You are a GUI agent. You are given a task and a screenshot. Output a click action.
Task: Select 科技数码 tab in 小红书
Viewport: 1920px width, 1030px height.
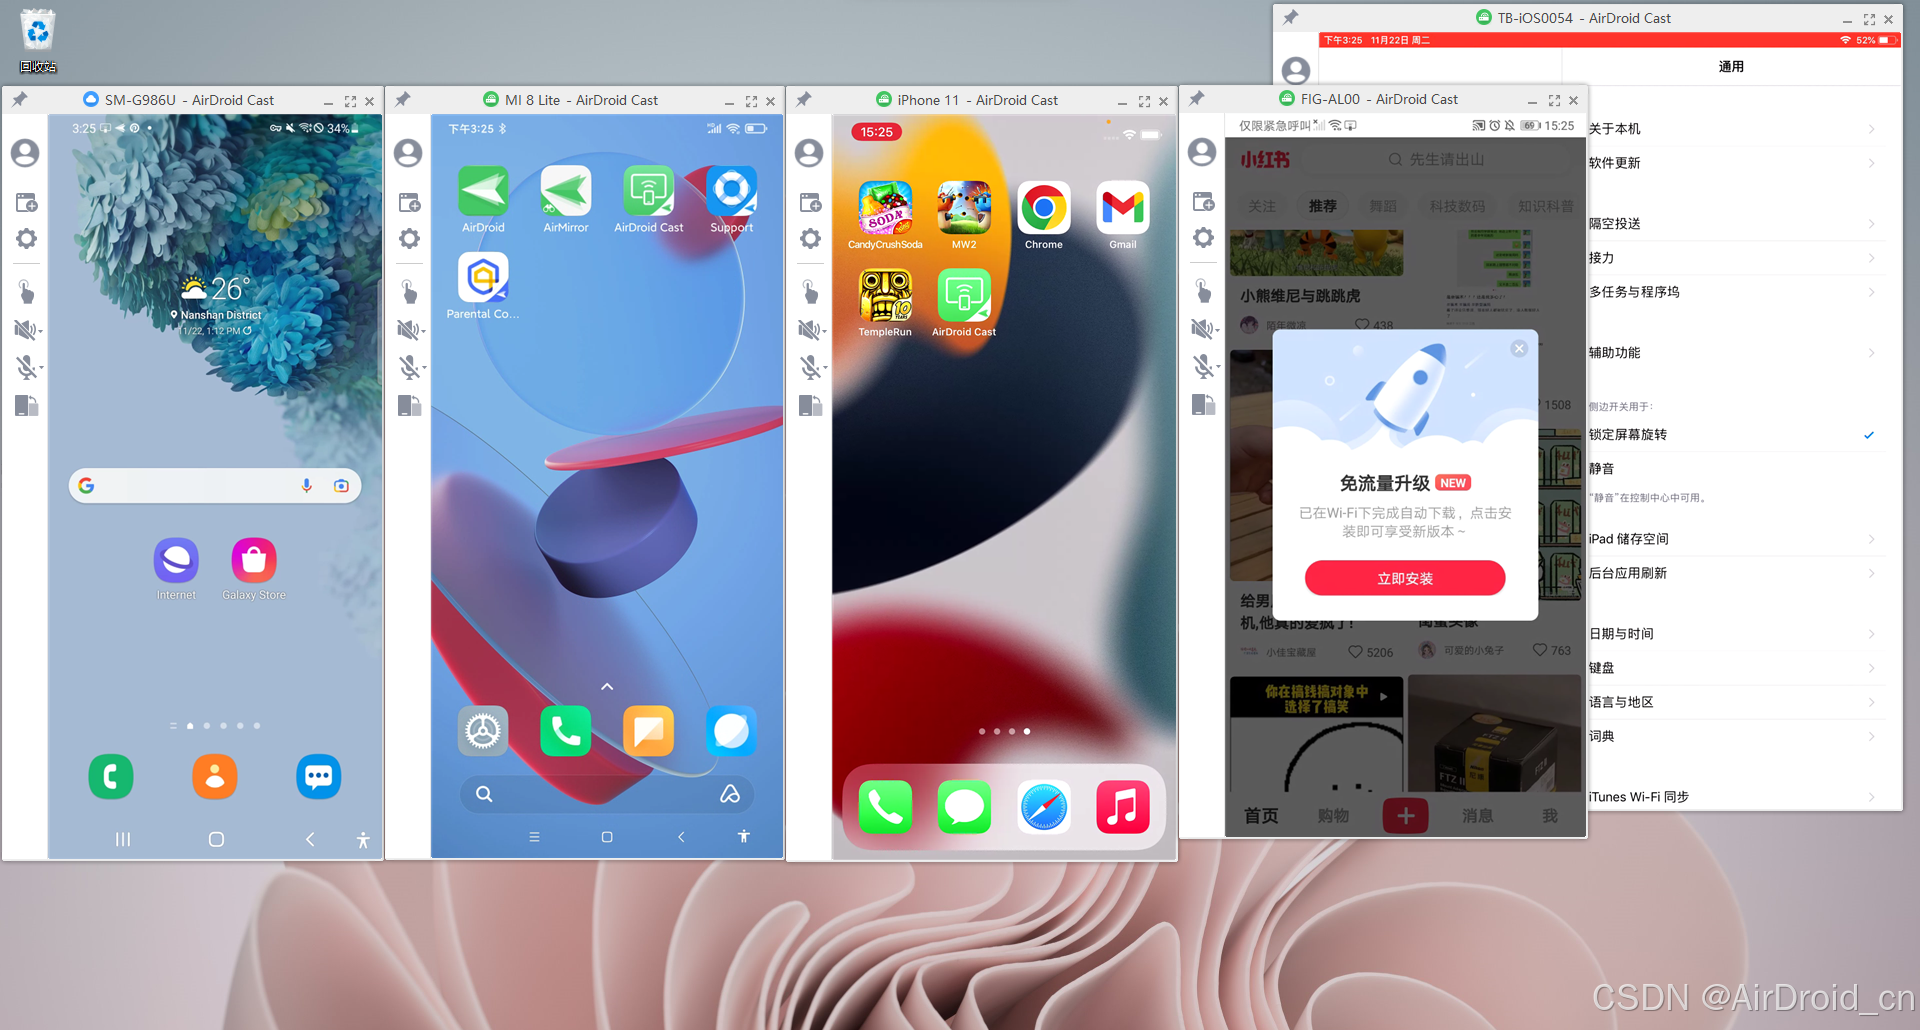click(1457, 206)
